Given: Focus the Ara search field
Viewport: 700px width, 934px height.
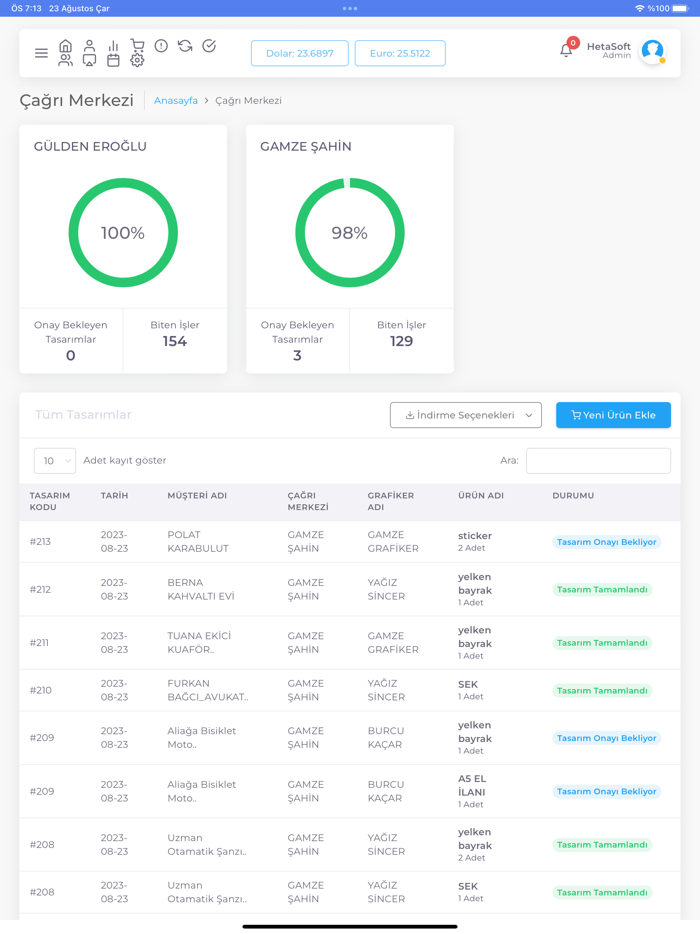Looking at the screenshot, I should (598, 460).
